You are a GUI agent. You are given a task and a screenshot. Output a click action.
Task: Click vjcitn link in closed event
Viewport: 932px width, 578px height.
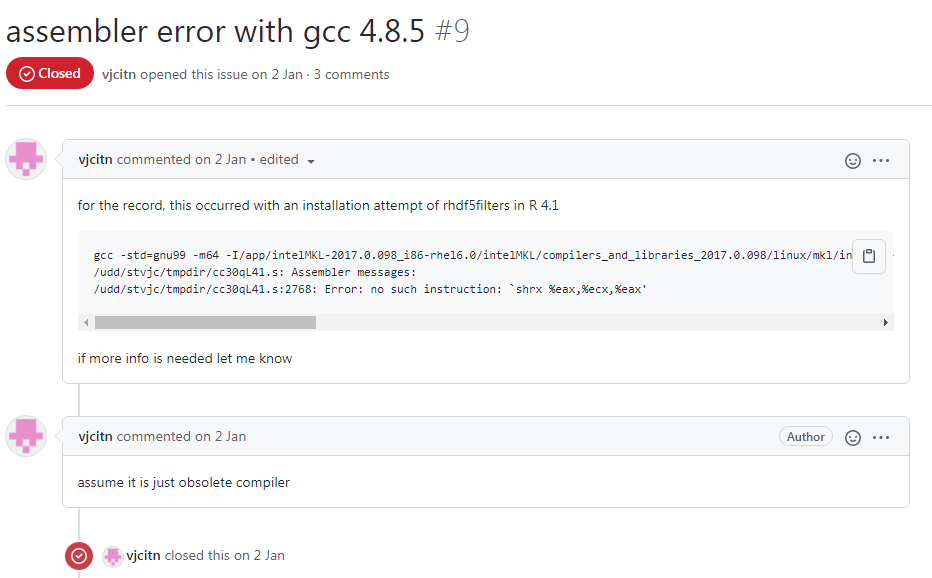tap(144, 555)
